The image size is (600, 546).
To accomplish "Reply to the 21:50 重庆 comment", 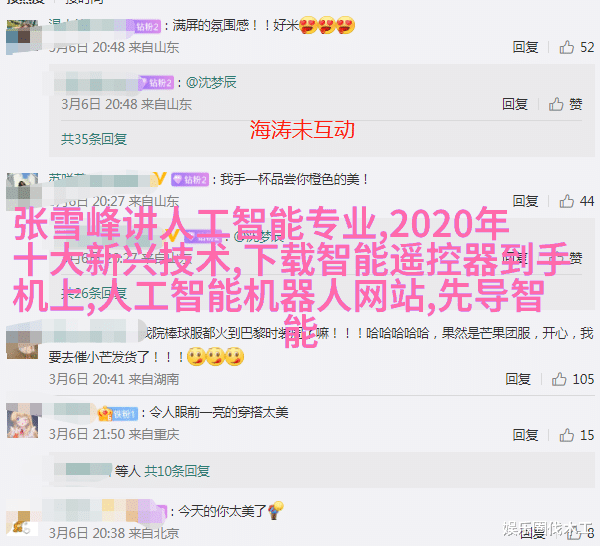I will pyautogui.click(x=525, y=435).
